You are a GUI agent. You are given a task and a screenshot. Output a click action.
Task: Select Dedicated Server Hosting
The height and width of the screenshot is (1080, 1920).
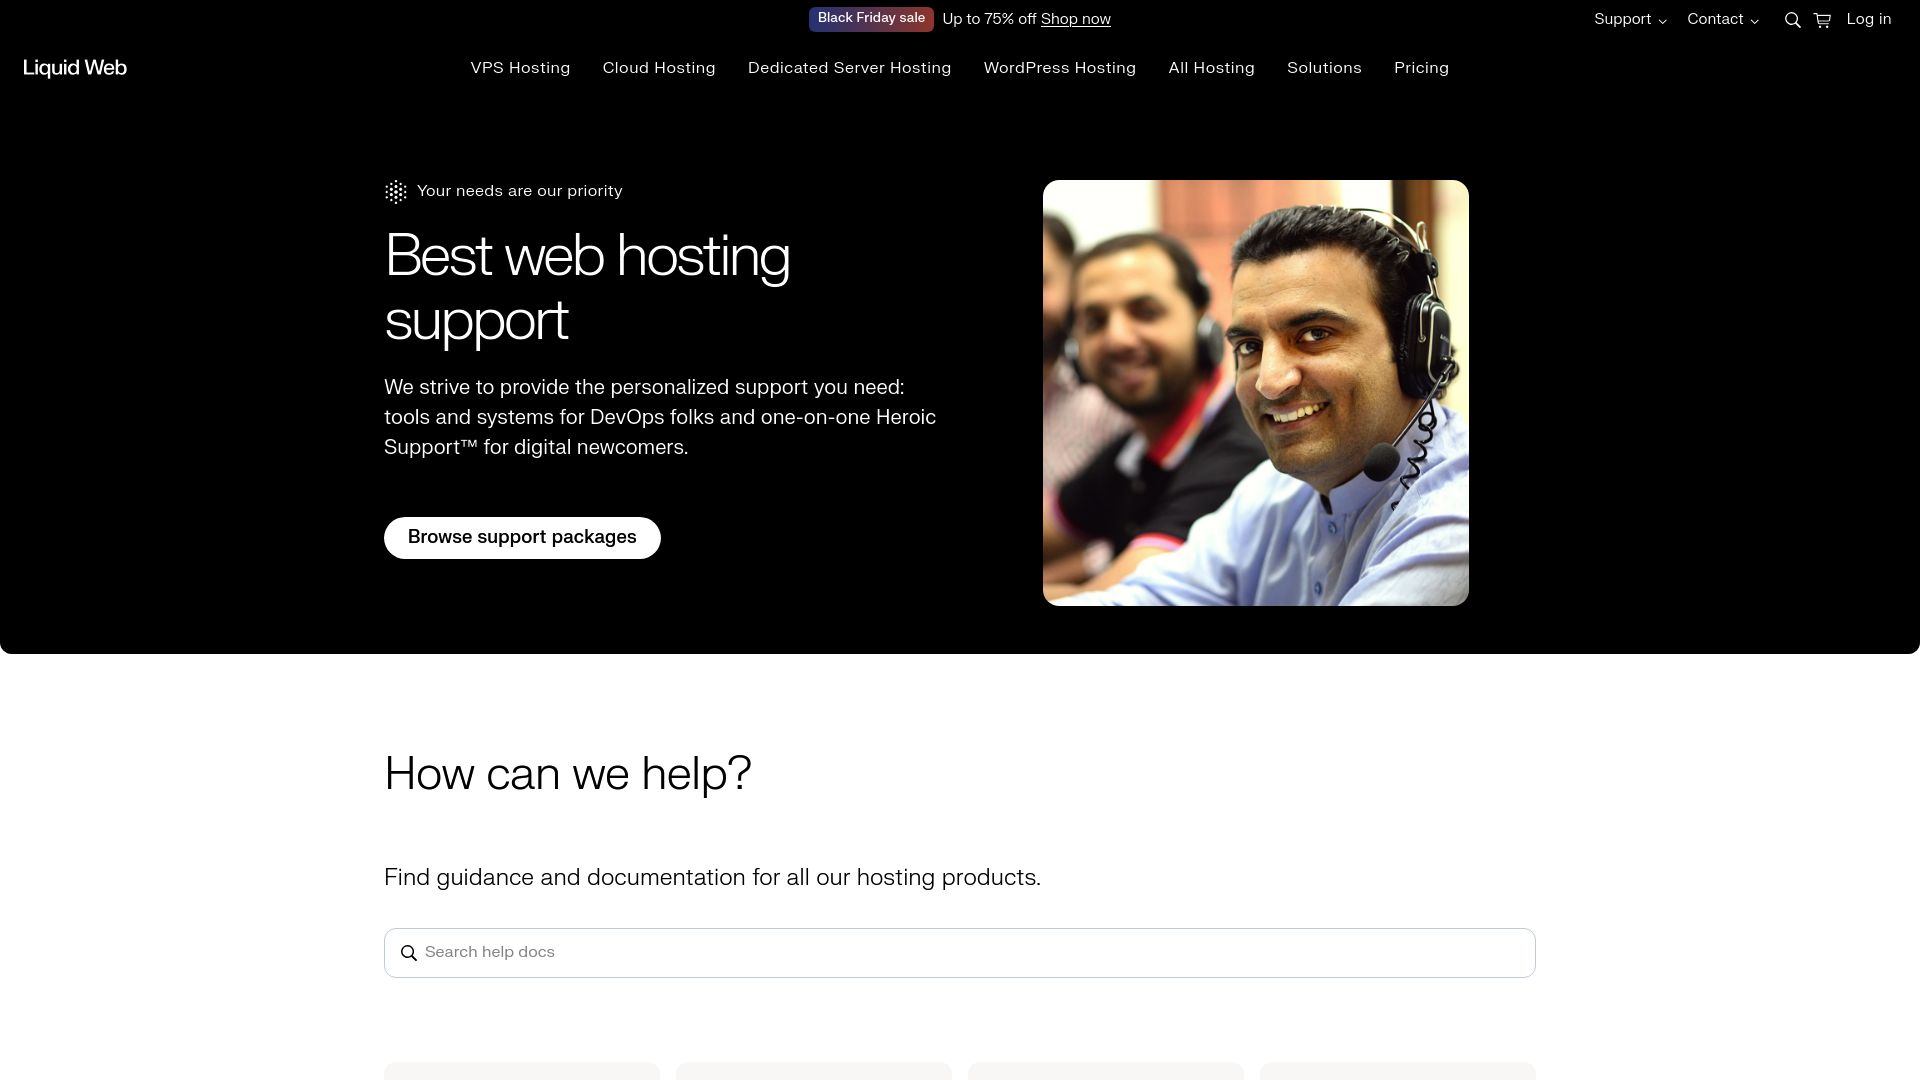(x=848, y=69)
